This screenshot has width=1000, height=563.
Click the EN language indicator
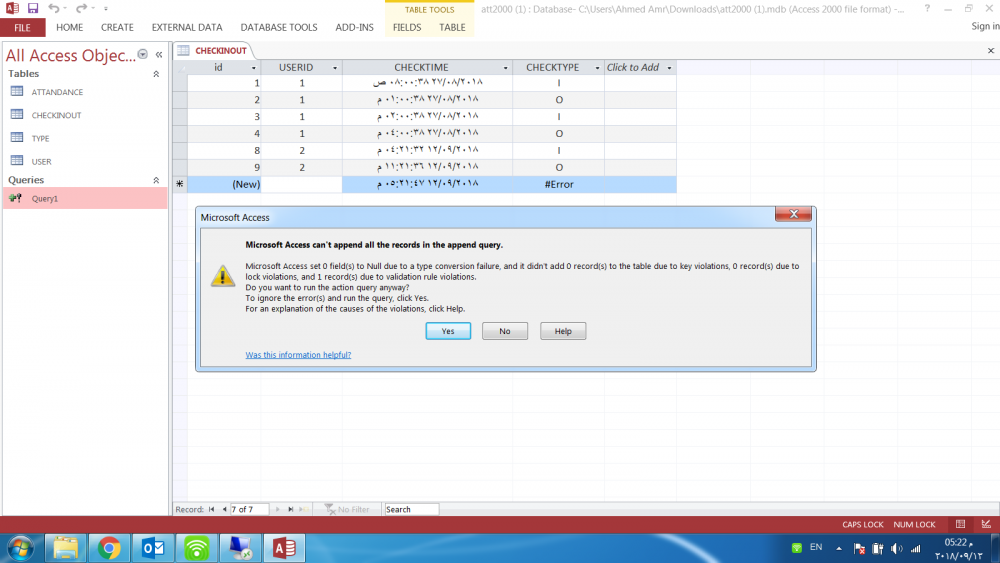(816, 547)
